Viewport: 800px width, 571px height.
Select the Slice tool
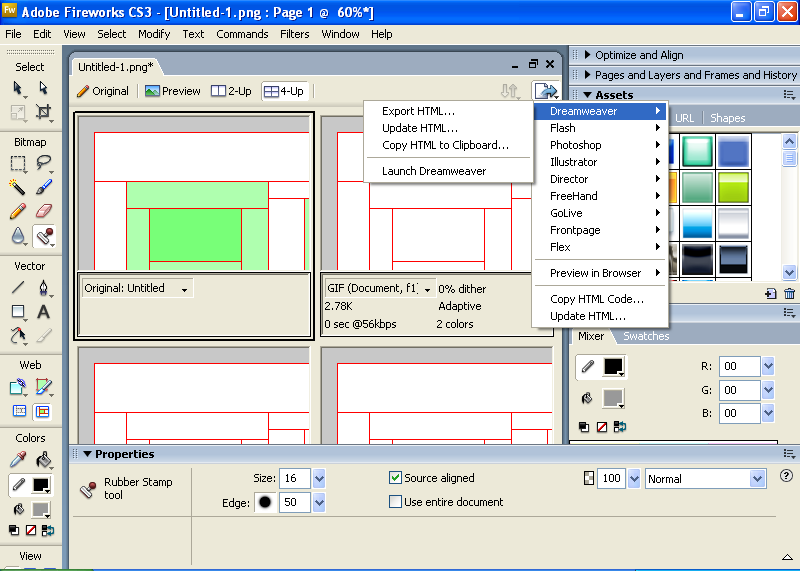tap(44, 387)
